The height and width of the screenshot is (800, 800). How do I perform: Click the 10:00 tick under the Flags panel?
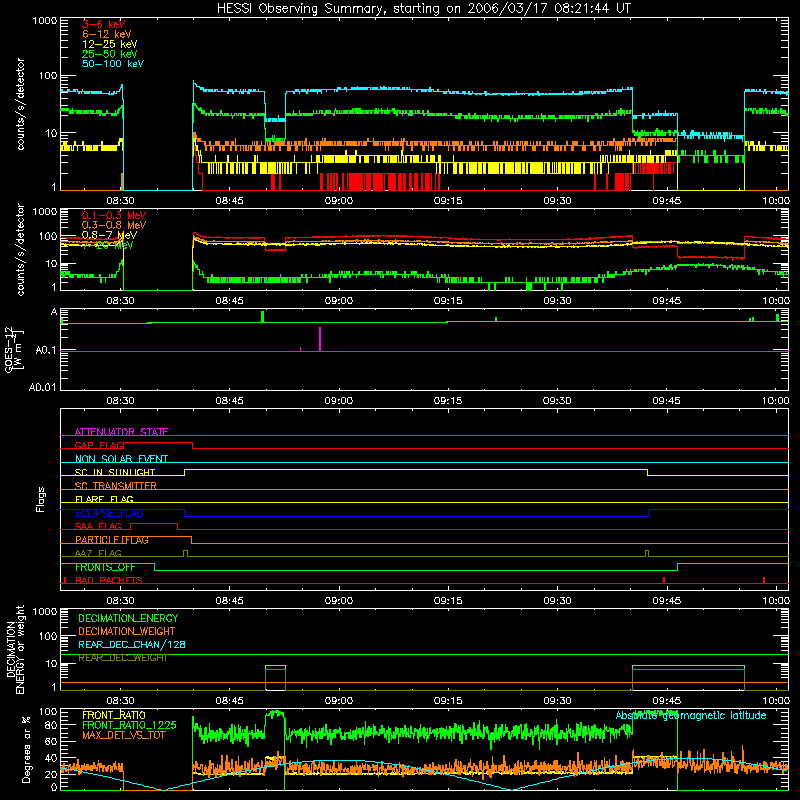(x=776, y=601)
